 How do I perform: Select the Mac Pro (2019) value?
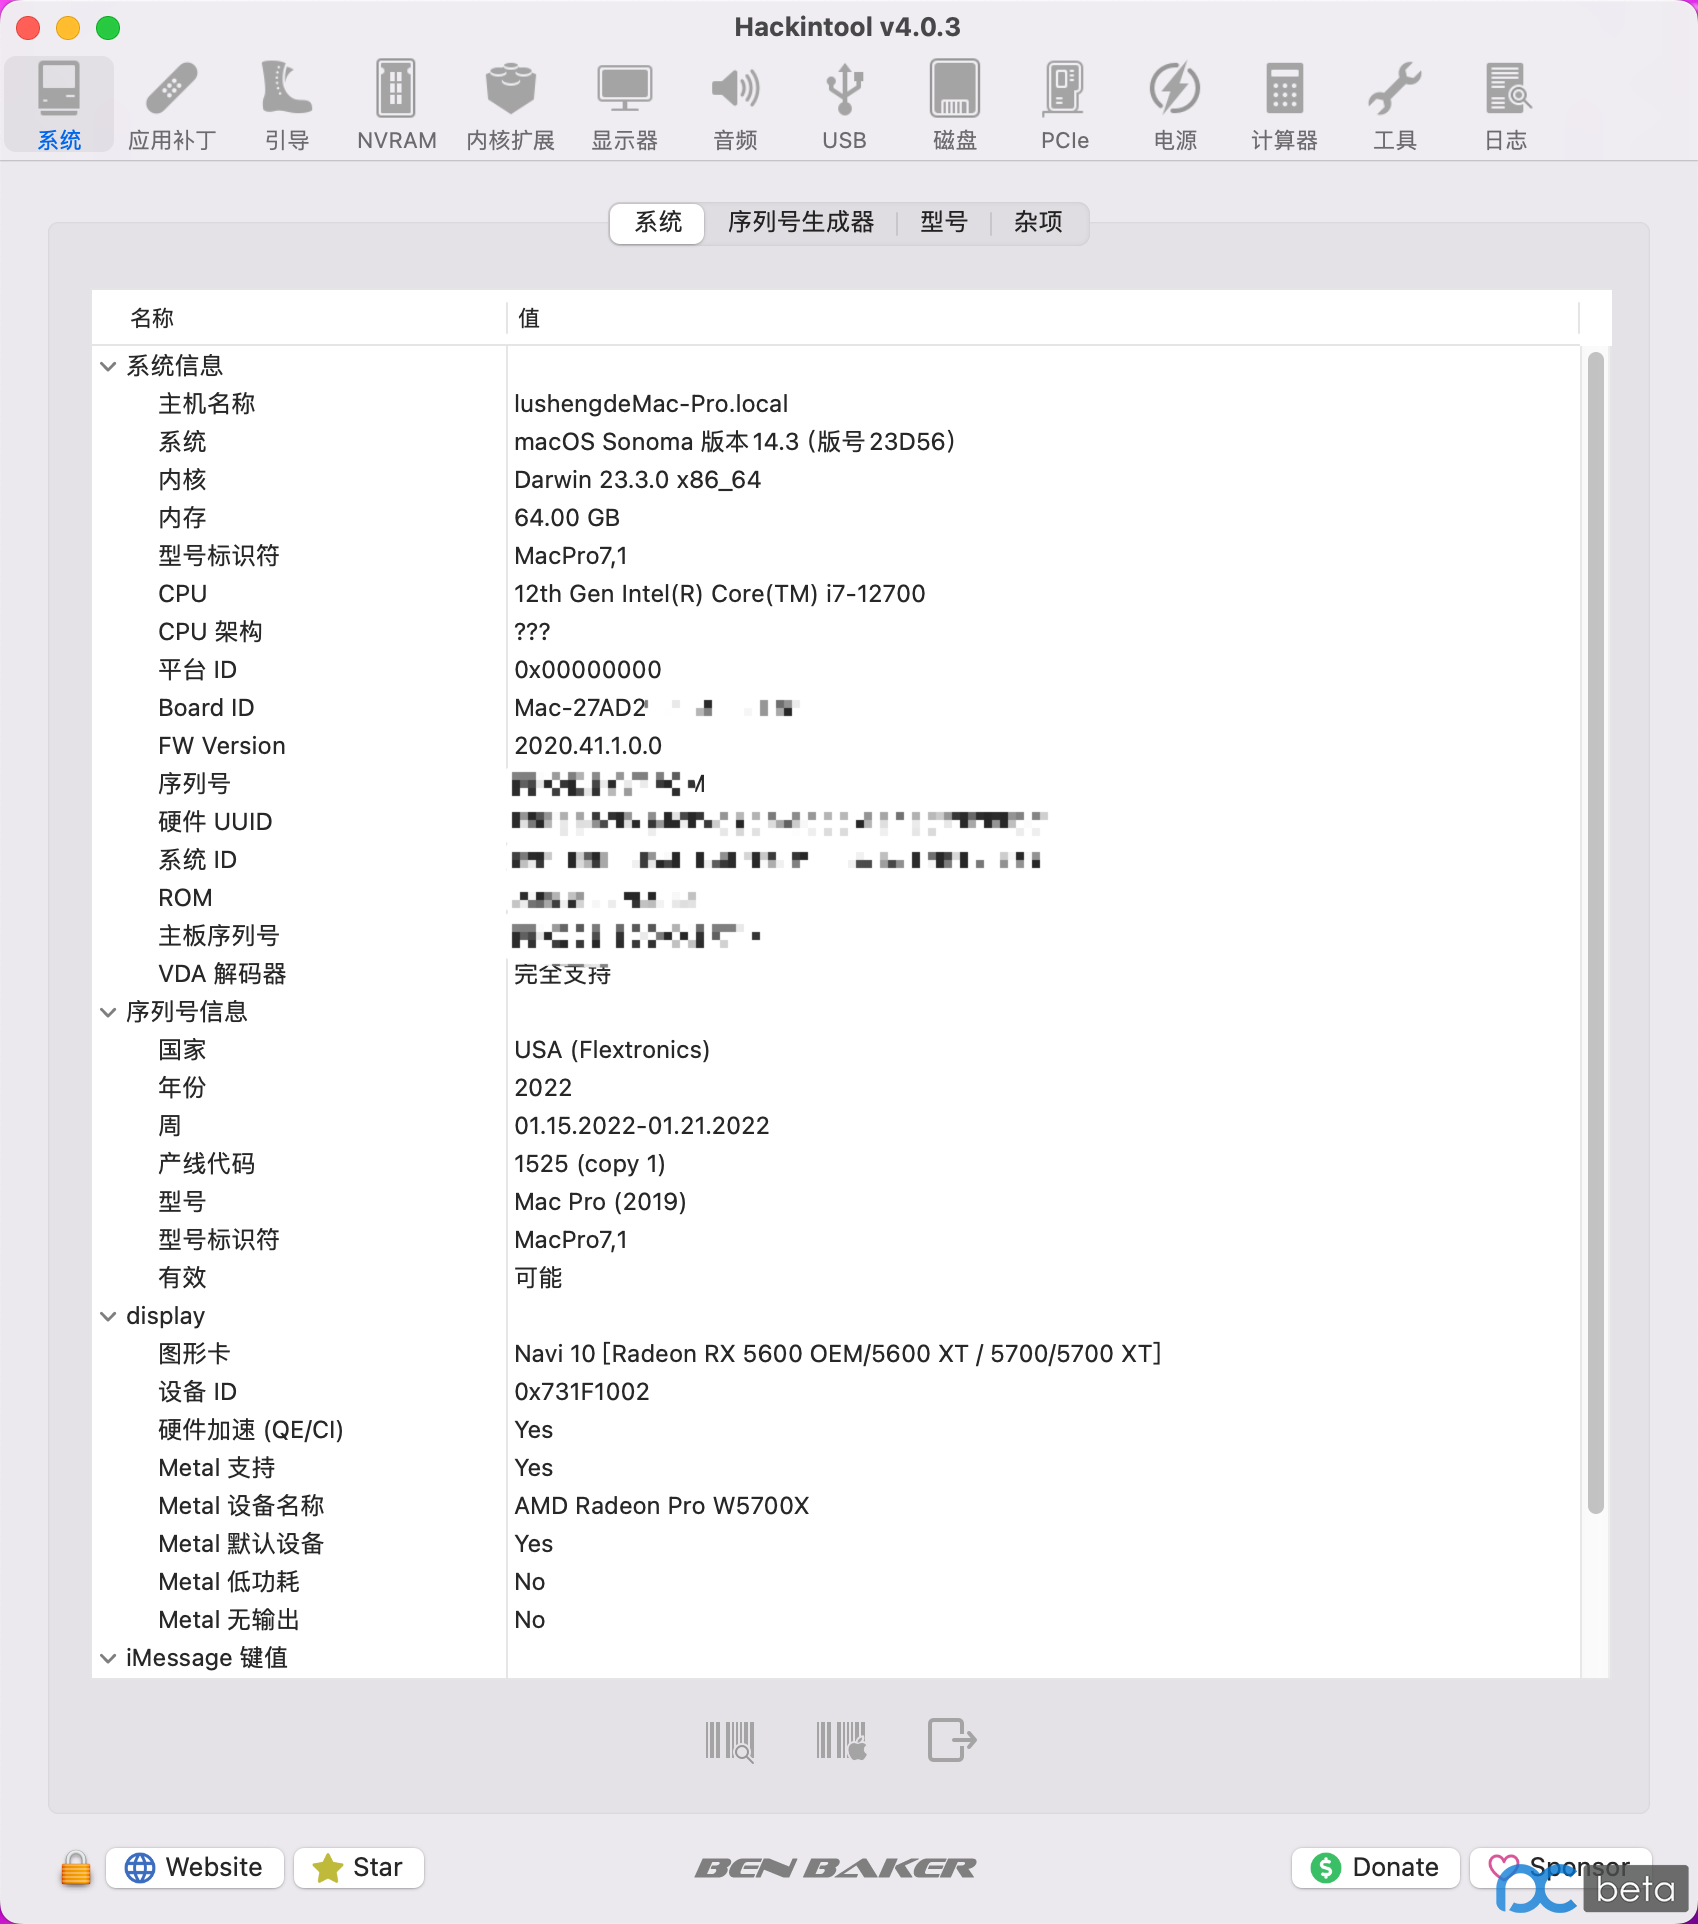pos(600,1202)
